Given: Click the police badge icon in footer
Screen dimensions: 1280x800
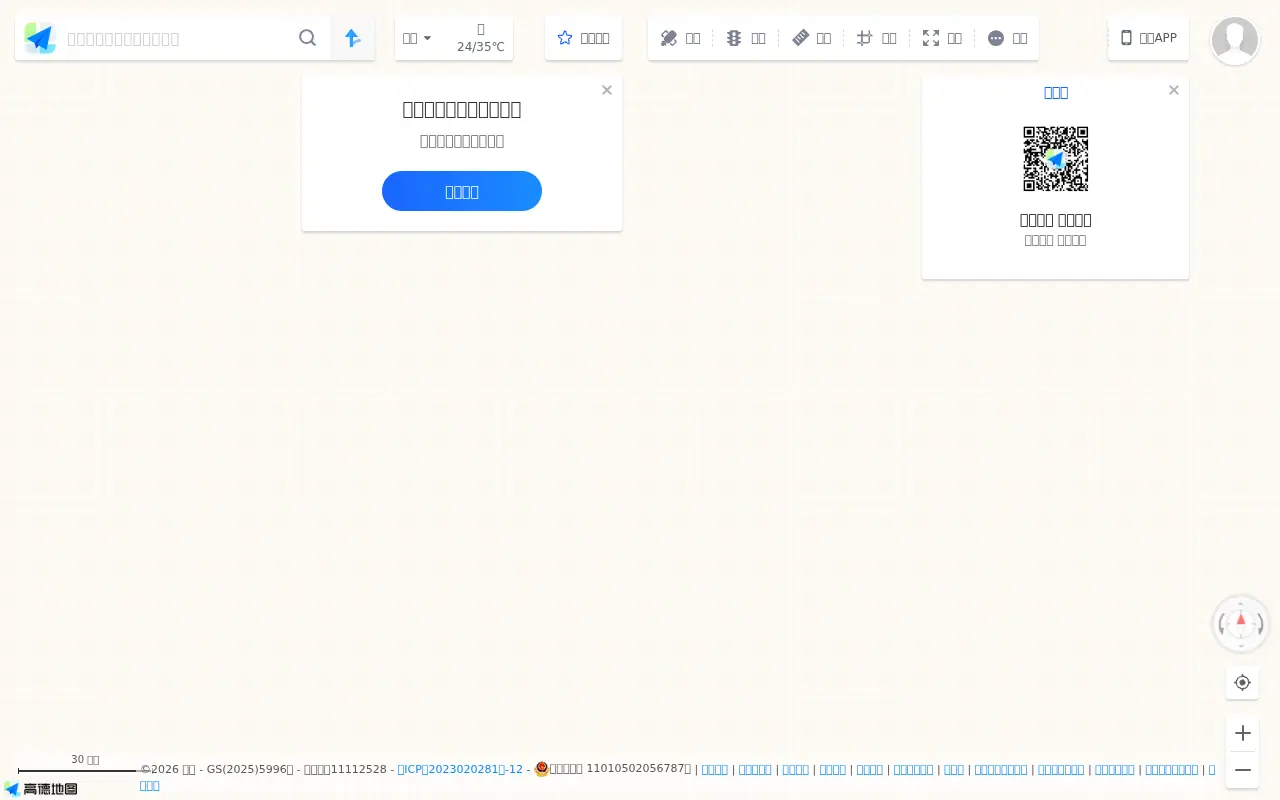Looking at the screenshot, I should (542, 769).
